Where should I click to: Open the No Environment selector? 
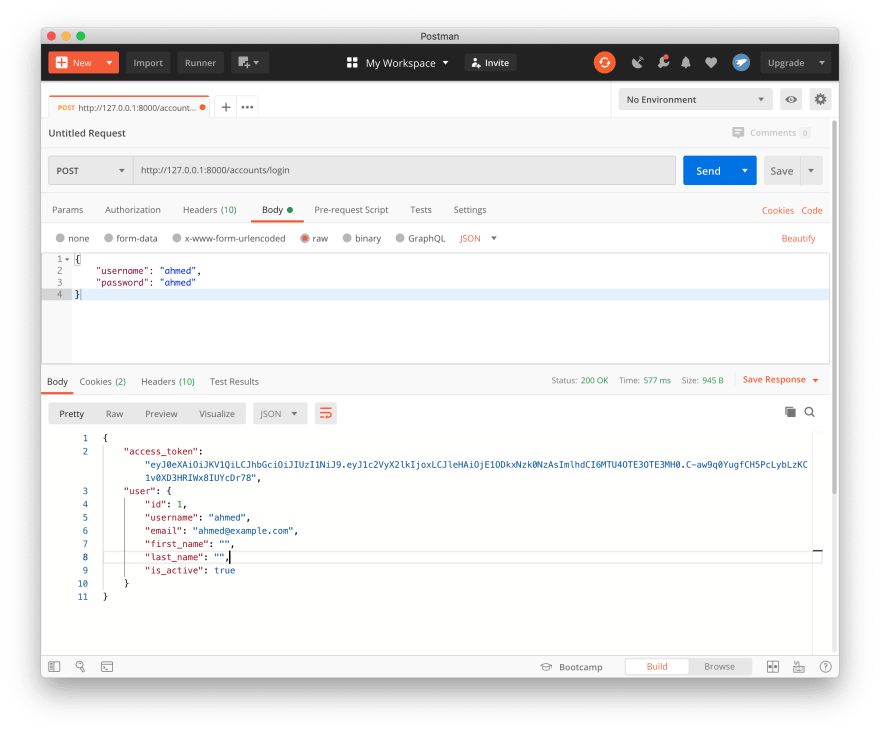(695, 99)
